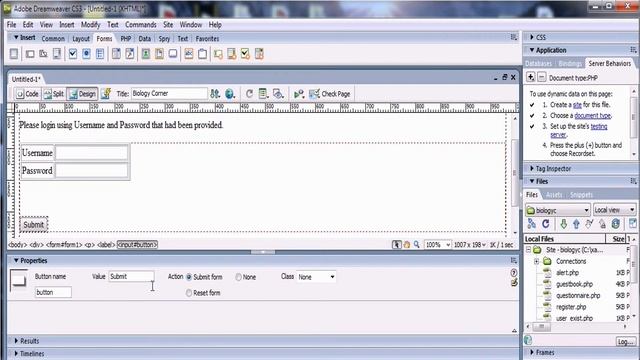Insert a Jump Menu element

[x=130, y=54]
